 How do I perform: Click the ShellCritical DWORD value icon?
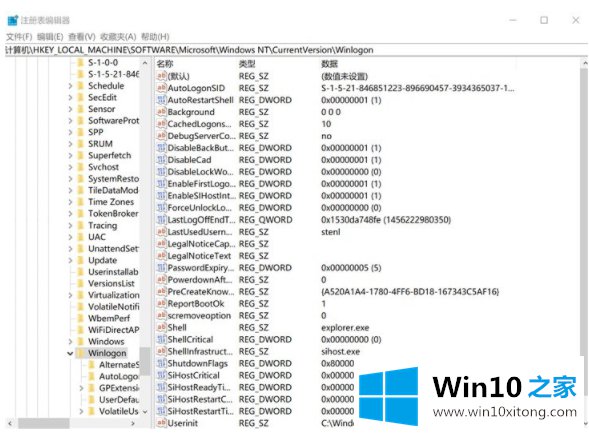tap(161, 340)
